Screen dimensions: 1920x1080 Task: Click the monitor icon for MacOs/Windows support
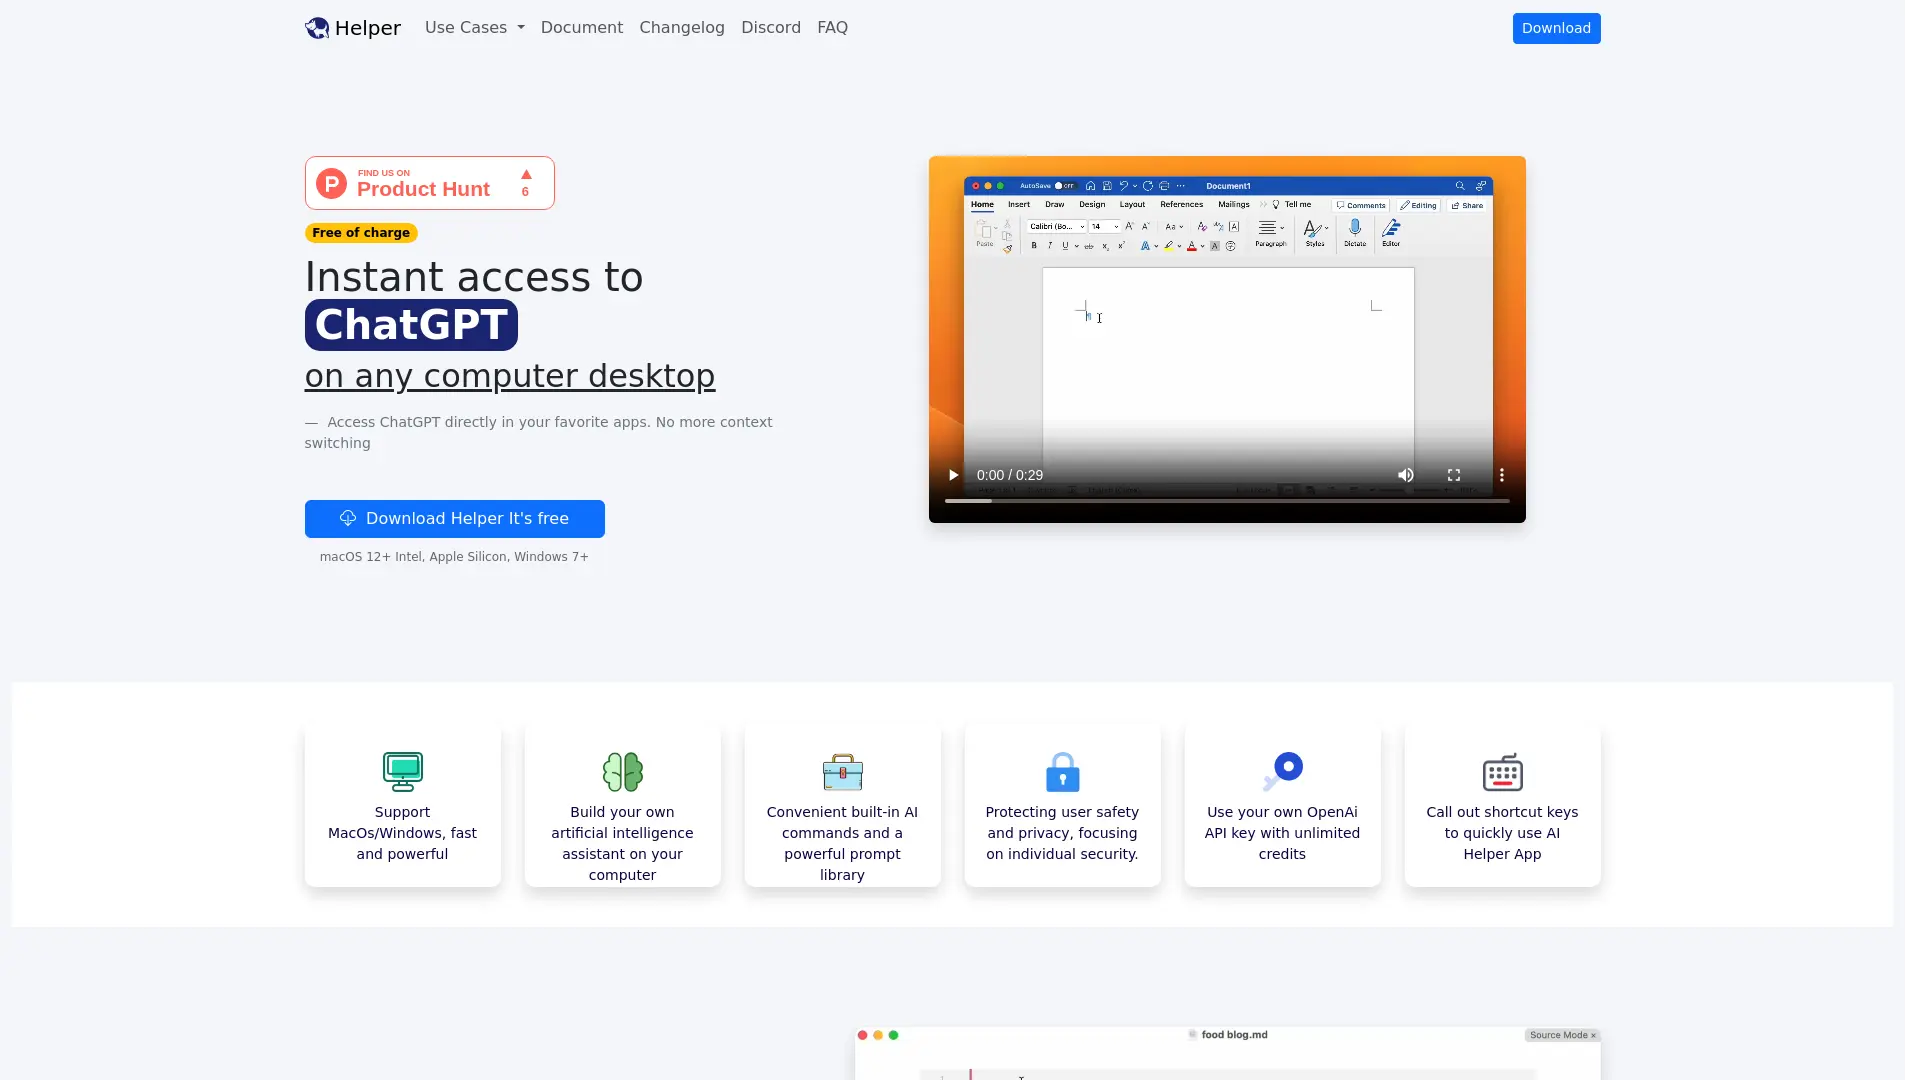pyautogui.click(x=403, y=772)
